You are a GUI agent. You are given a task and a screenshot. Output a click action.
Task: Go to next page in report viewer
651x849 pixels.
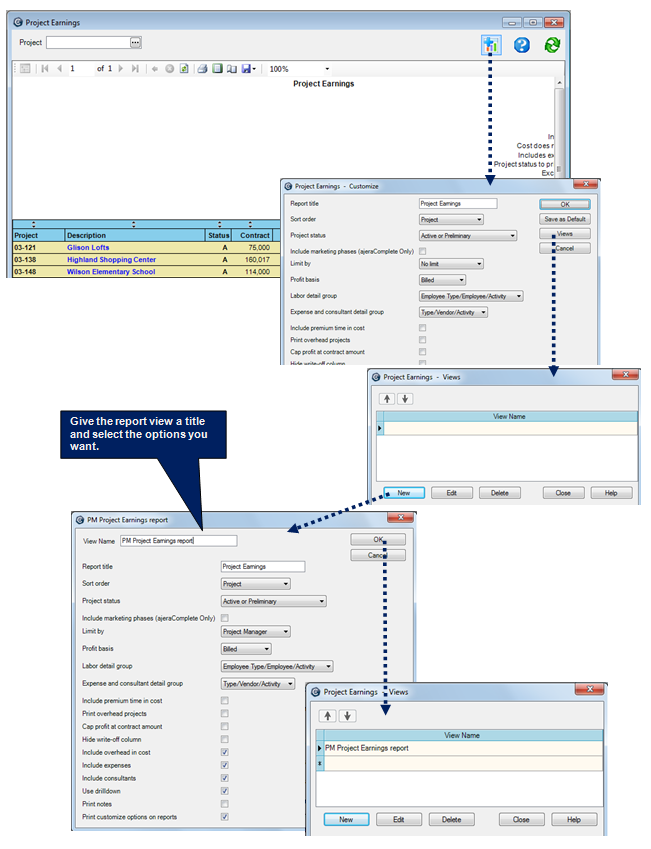click(x=121, y=69)
